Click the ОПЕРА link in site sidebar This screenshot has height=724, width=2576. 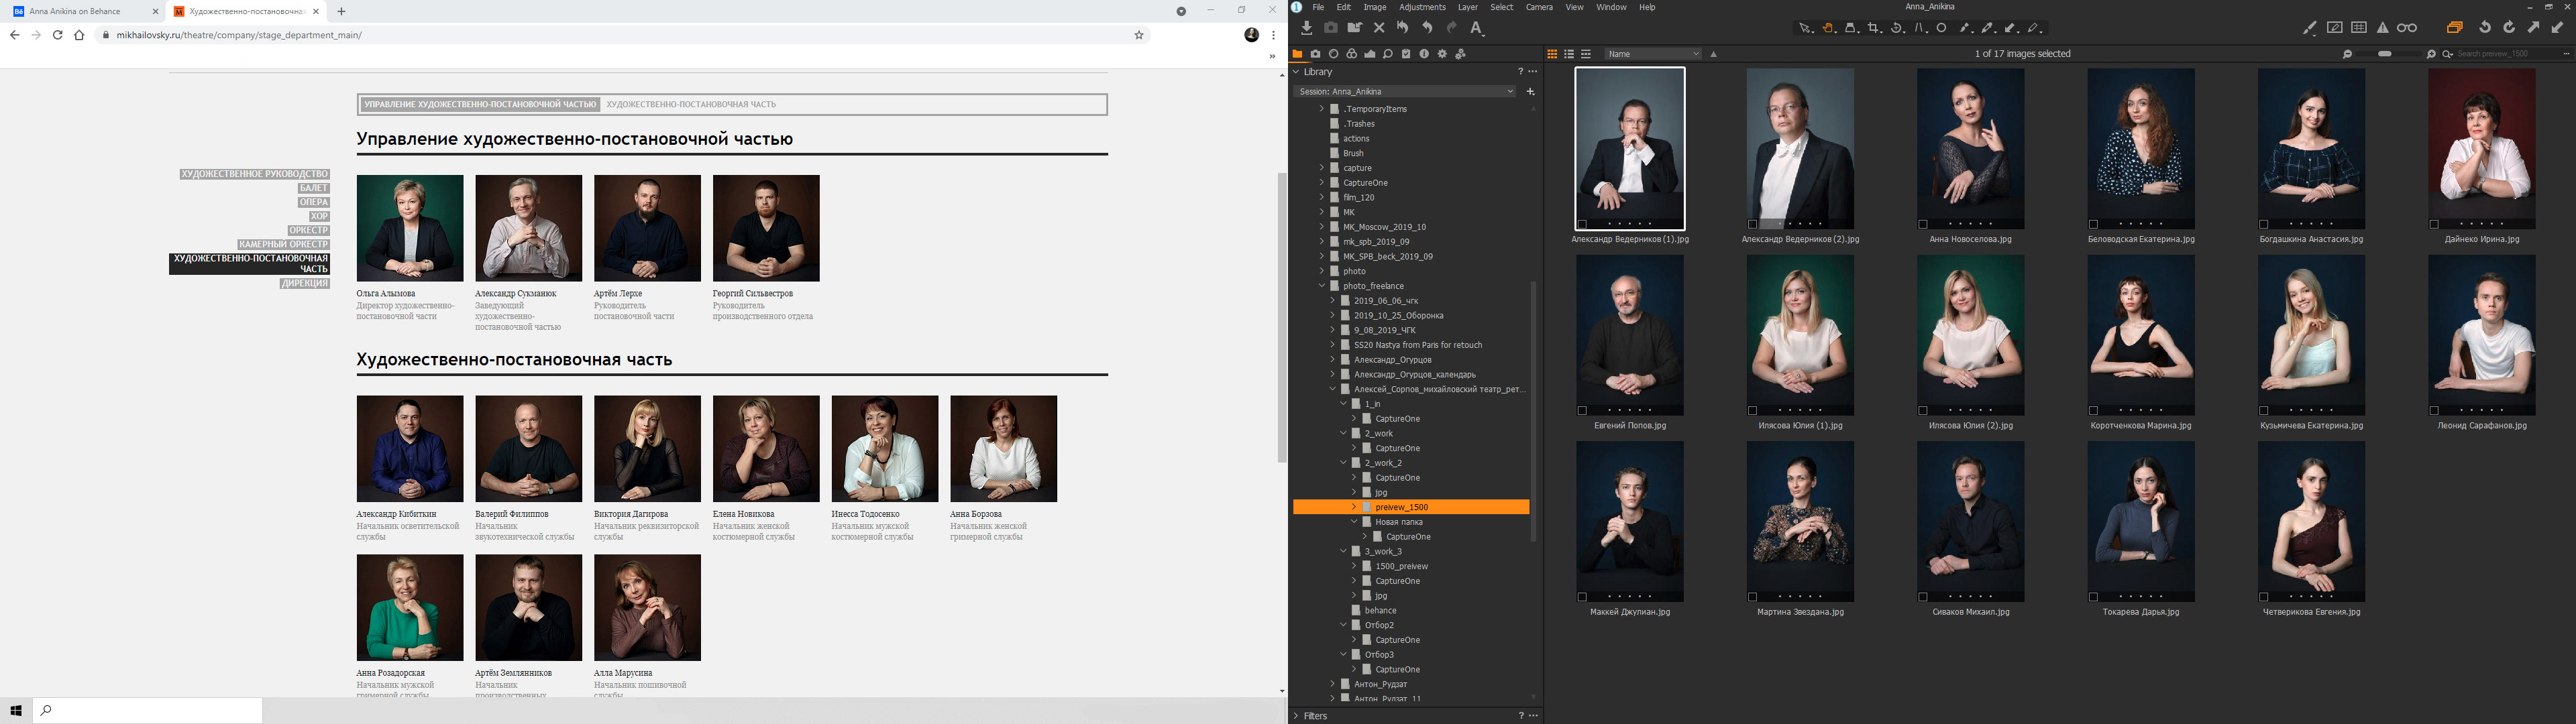[x=313, y=202]
